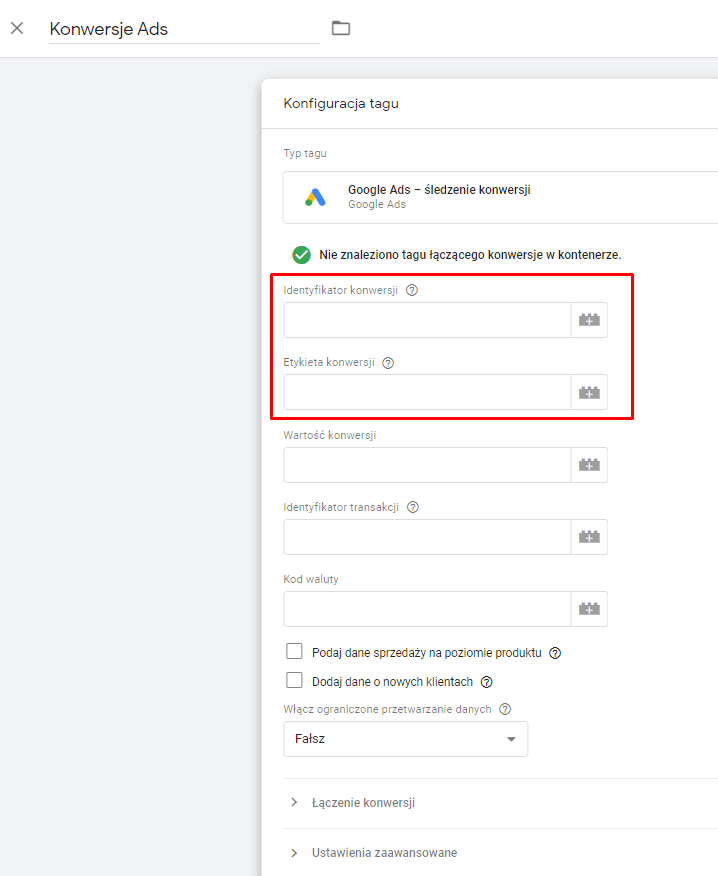Image resolution: width=718 pixels, height=876 pixels.
Task: Open help for Identyfikator transakcji
Action: point(413,507)
